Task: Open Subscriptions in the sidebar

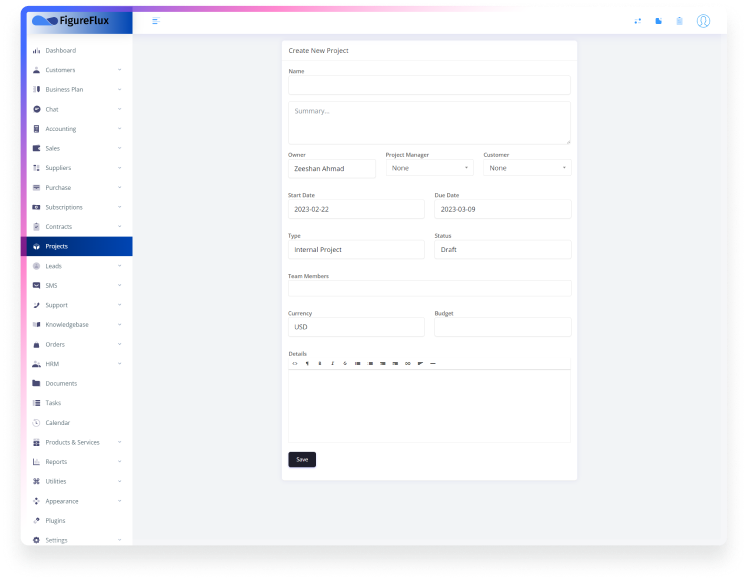Action: point(77,207)
